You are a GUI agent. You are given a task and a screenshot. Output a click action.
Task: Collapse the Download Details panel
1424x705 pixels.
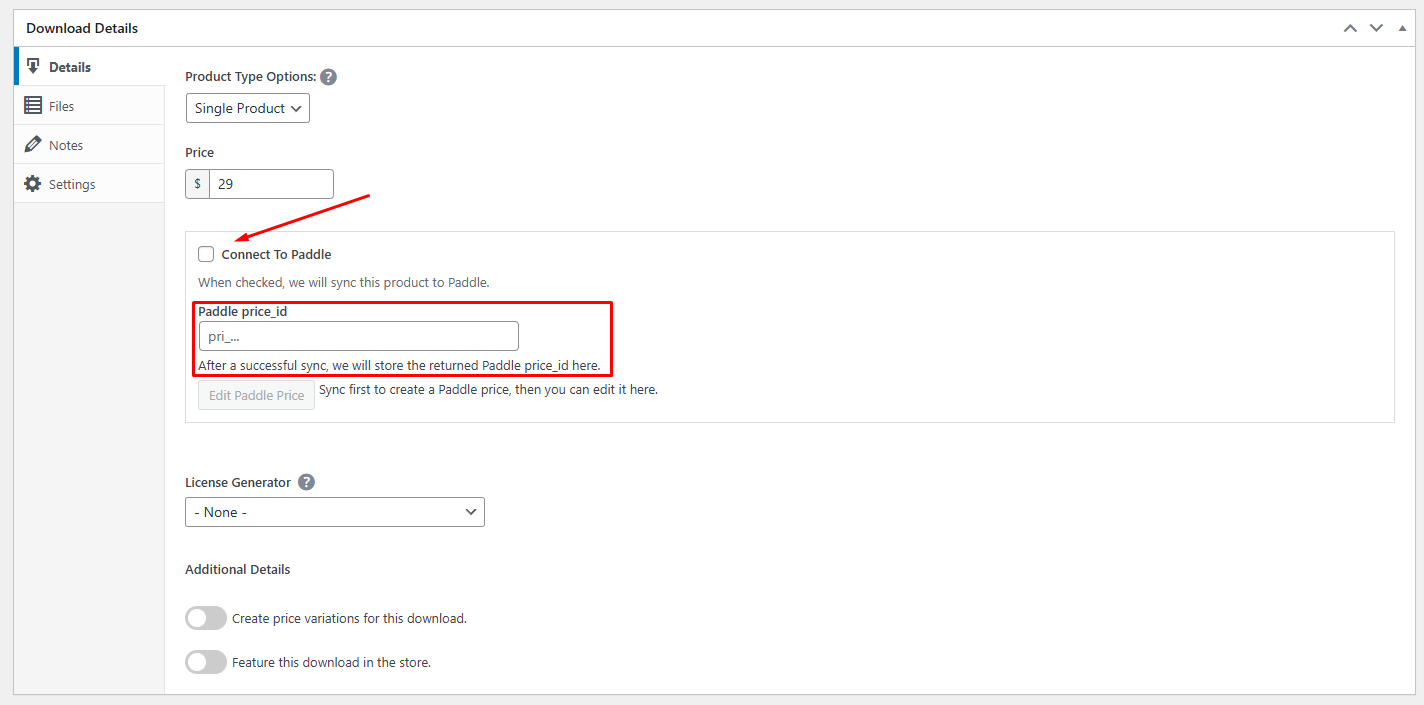coord(1402,28)
